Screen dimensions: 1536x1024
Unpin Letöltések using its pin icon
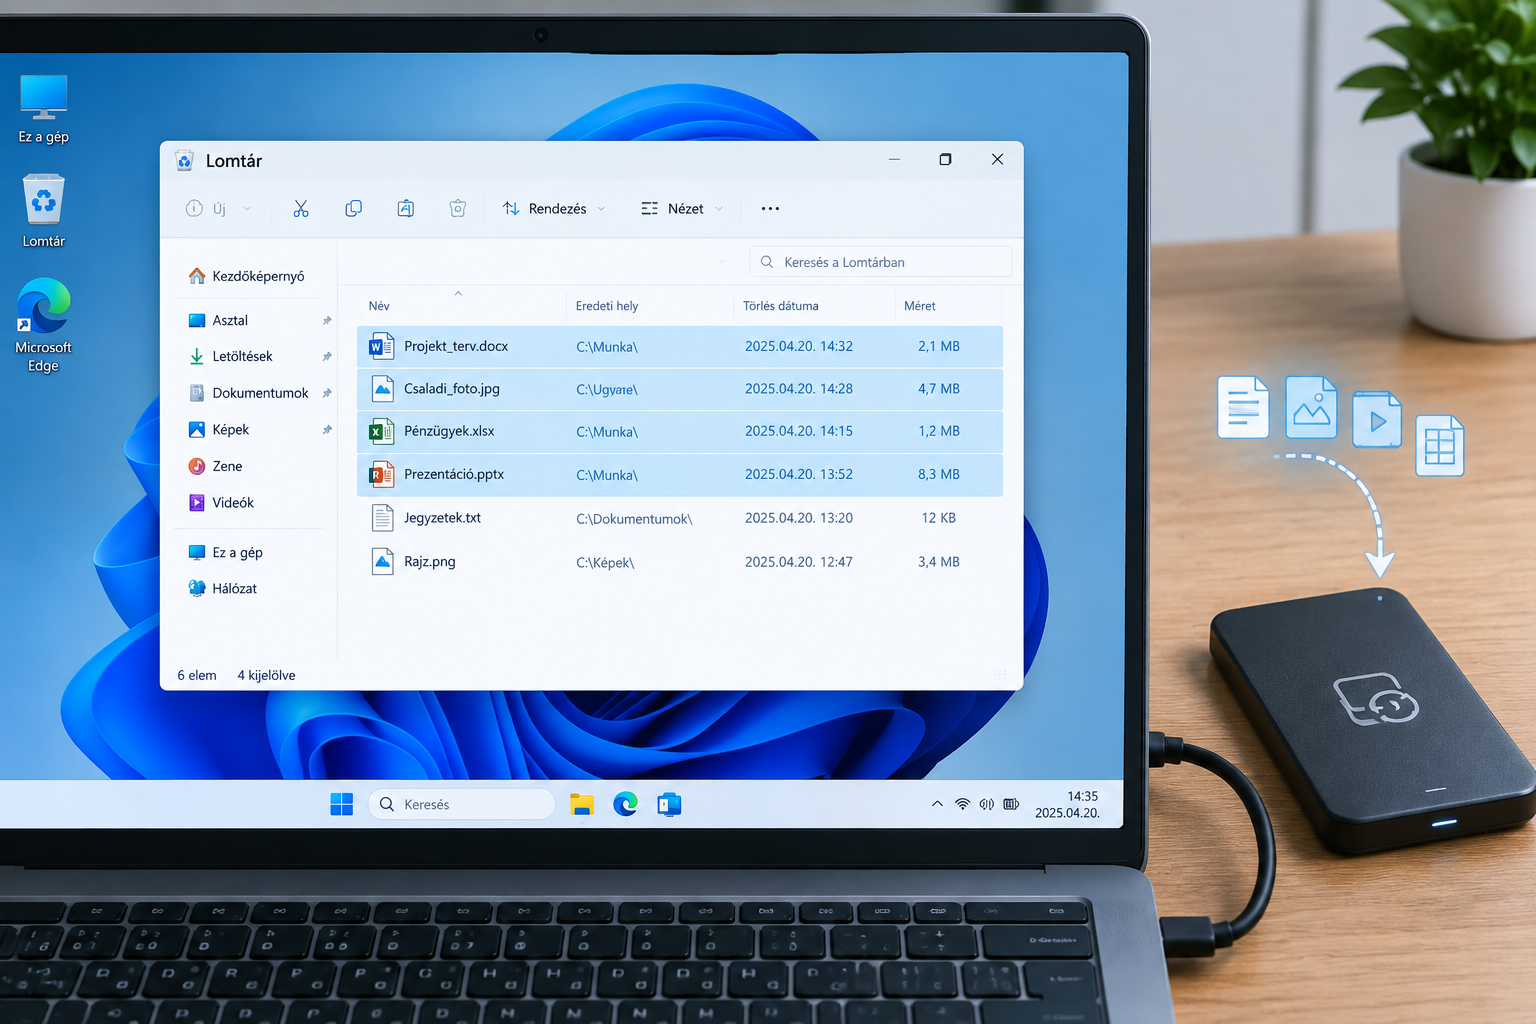point(326,357)
